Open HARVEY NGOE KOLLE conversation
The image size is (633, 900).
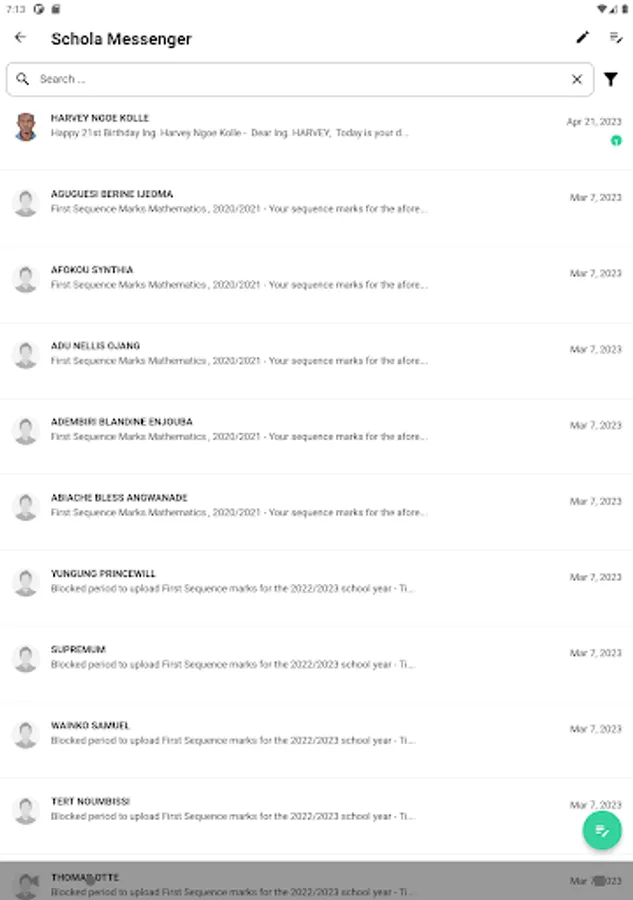[x=316, y=132]
